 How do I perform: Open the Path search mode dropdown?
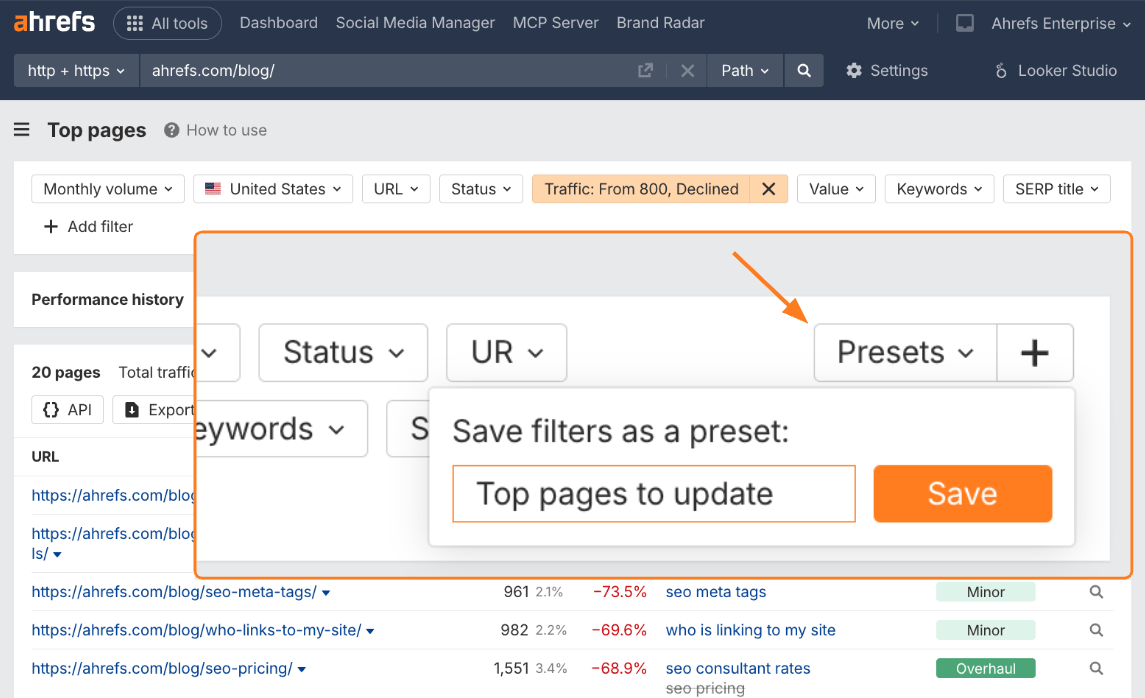tap(744, 70)
